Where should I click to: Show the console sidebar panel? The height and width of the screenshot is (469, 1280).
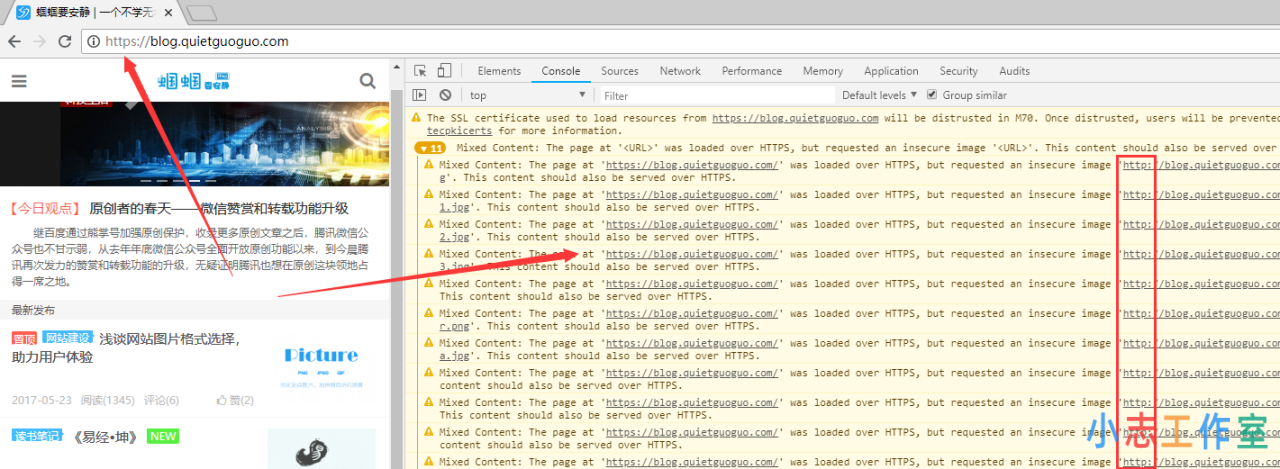420,95
